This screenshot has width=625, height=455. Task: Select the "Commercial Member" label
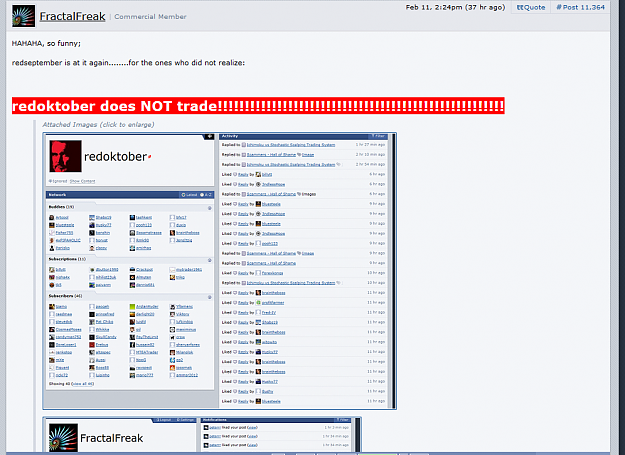click(150, 17)
